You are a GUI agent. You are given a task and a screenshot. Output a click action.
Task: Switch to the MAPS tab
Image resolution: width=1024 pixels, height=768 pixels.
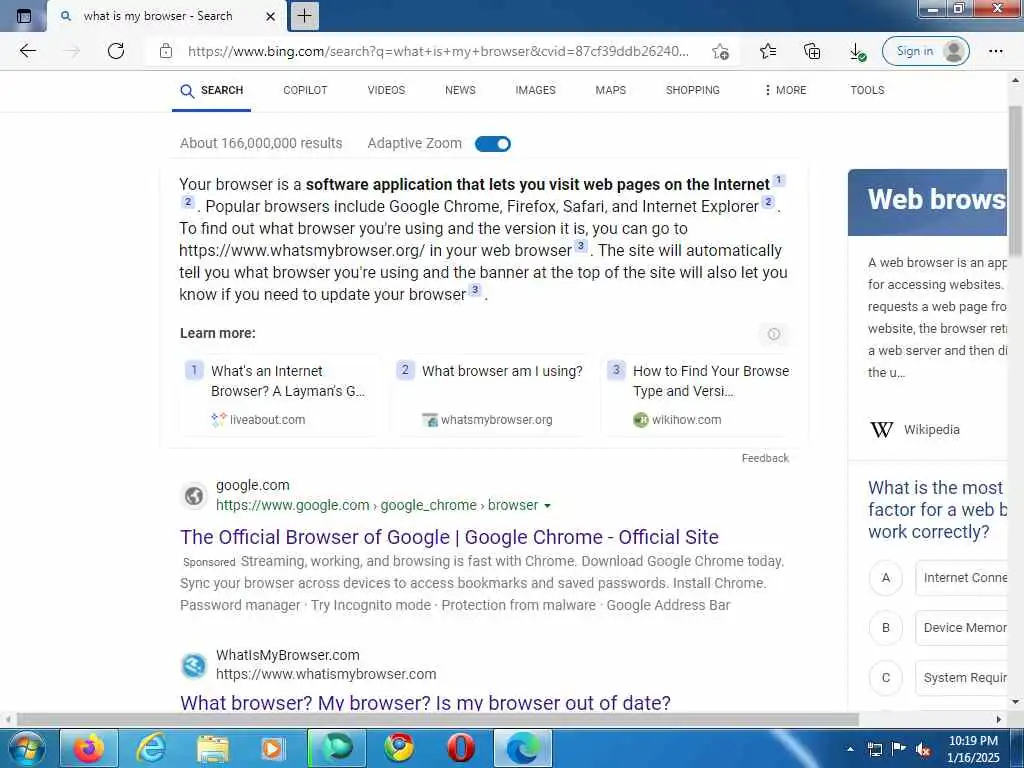pyautogui.click(x=610, y=90)
